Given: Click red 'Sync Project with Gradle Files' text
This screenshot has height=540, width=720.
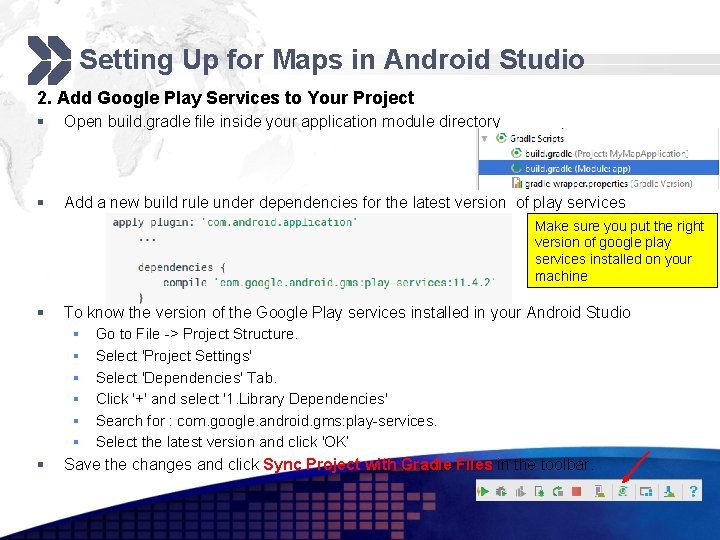Looking at the screenshot, I should [x=378, y=464].
